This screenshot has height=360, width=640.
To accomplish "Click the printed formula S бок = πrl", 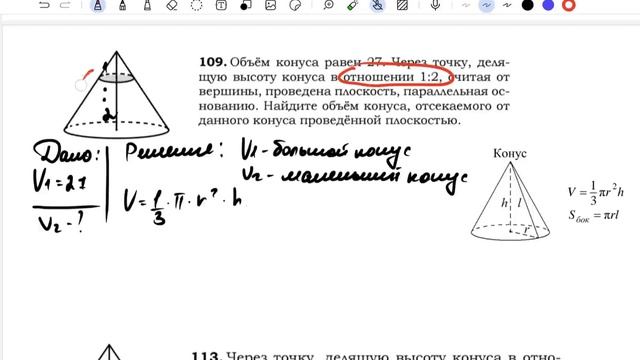I will point(593,216).
